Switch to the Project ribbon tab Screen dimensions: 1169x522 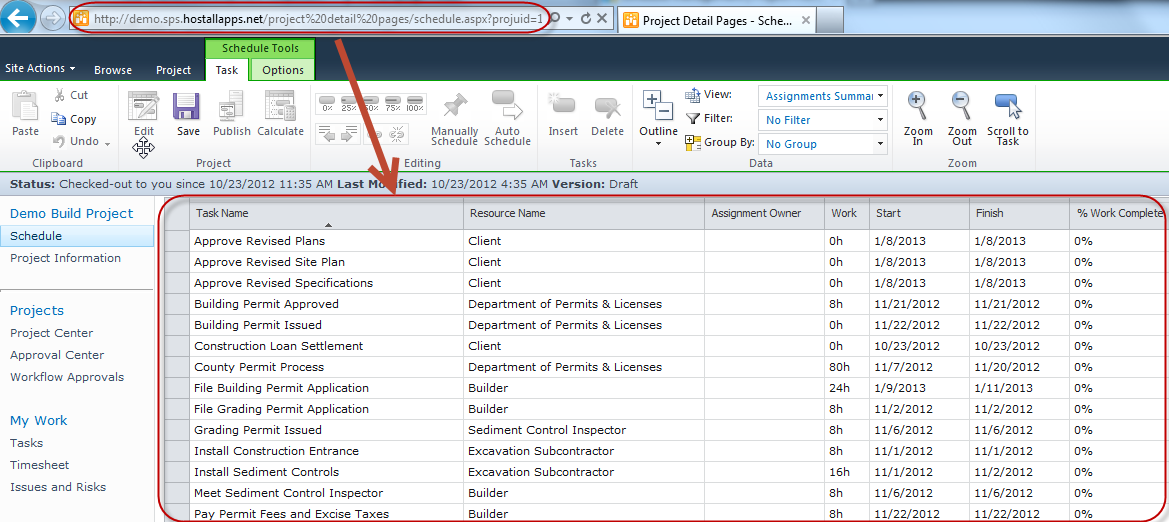click(x=173, y=70)
